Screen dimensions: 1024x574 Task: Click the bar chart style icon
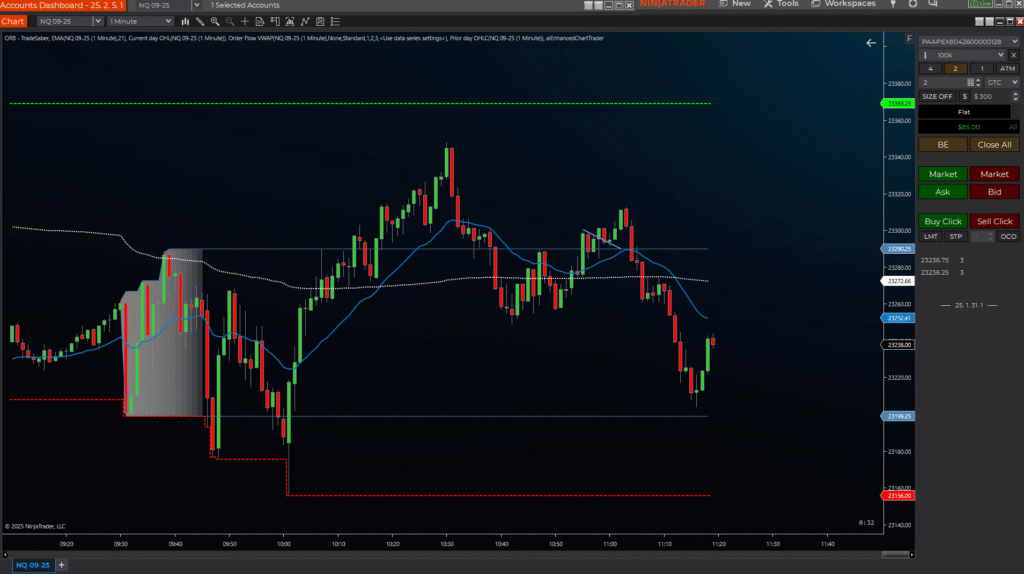186,21
